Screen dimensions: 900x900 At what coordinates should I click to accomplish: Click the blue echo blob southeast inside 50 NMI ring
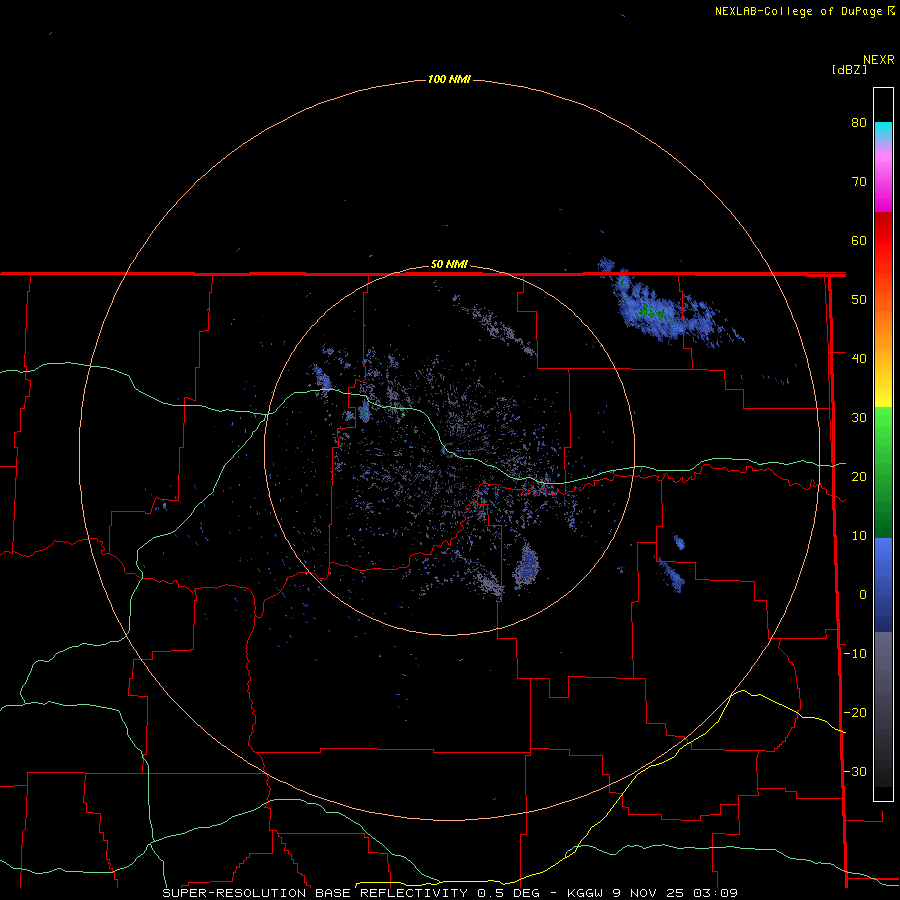point(526,565)
